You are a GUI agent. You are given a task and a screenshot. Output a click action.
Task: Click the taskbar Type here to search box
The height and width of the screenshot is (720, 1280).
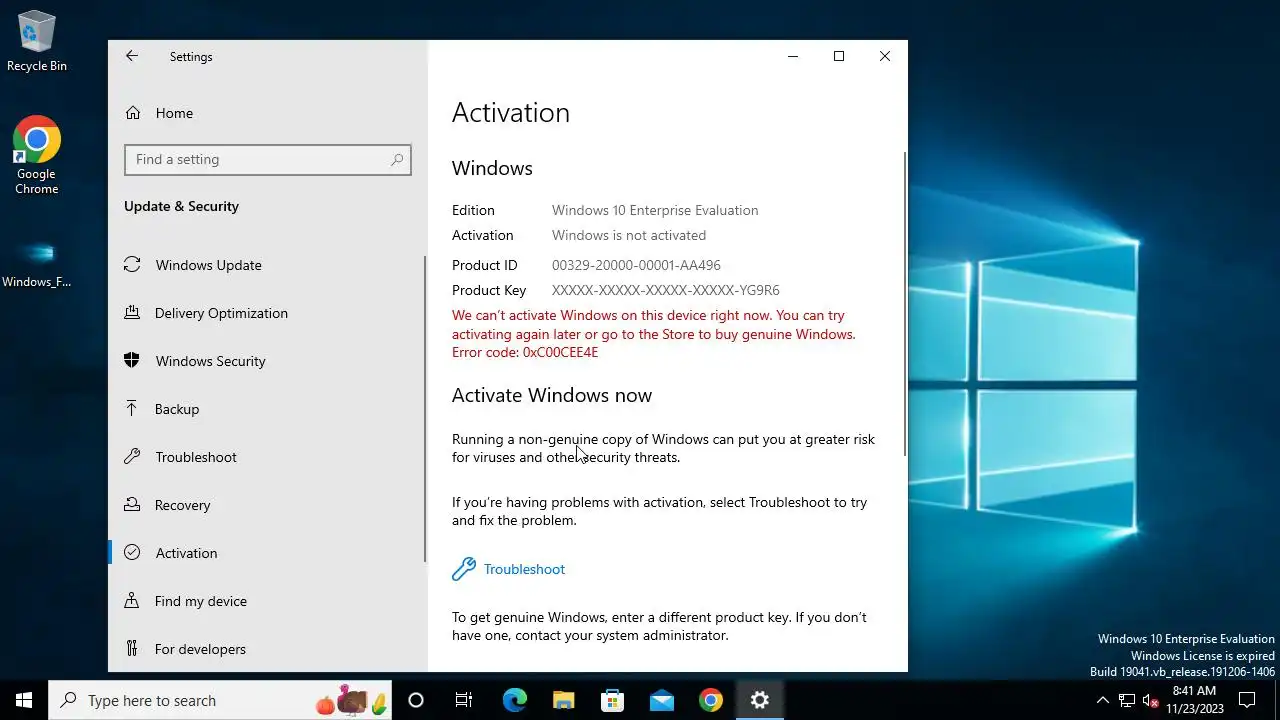(220, 700)
